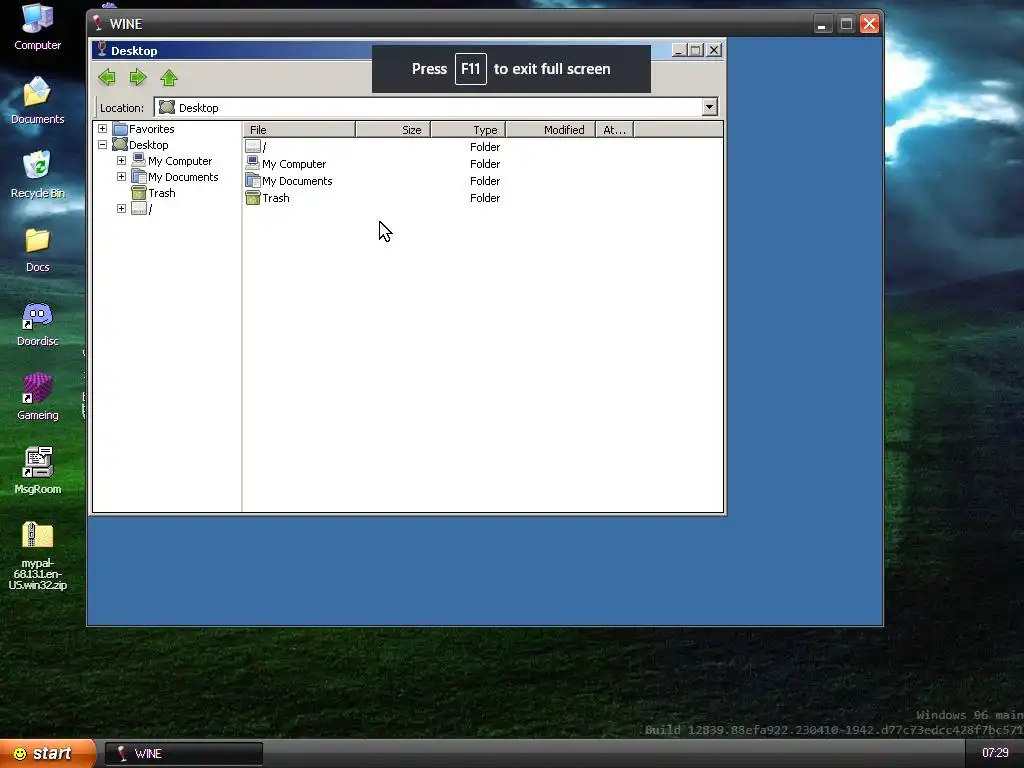Select the / drive icon in file list
The width and height of the screenshot is (1024, 768).
[253, 147]
